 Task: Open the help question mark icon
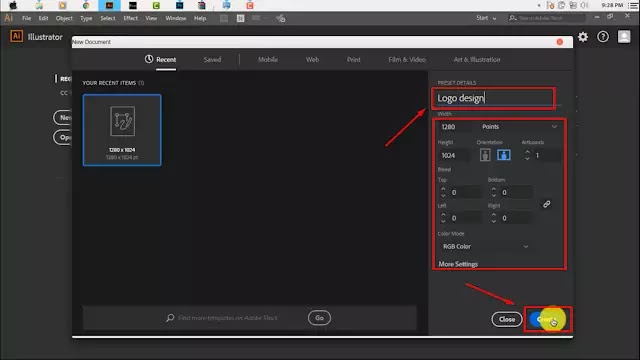pos(603,37)
